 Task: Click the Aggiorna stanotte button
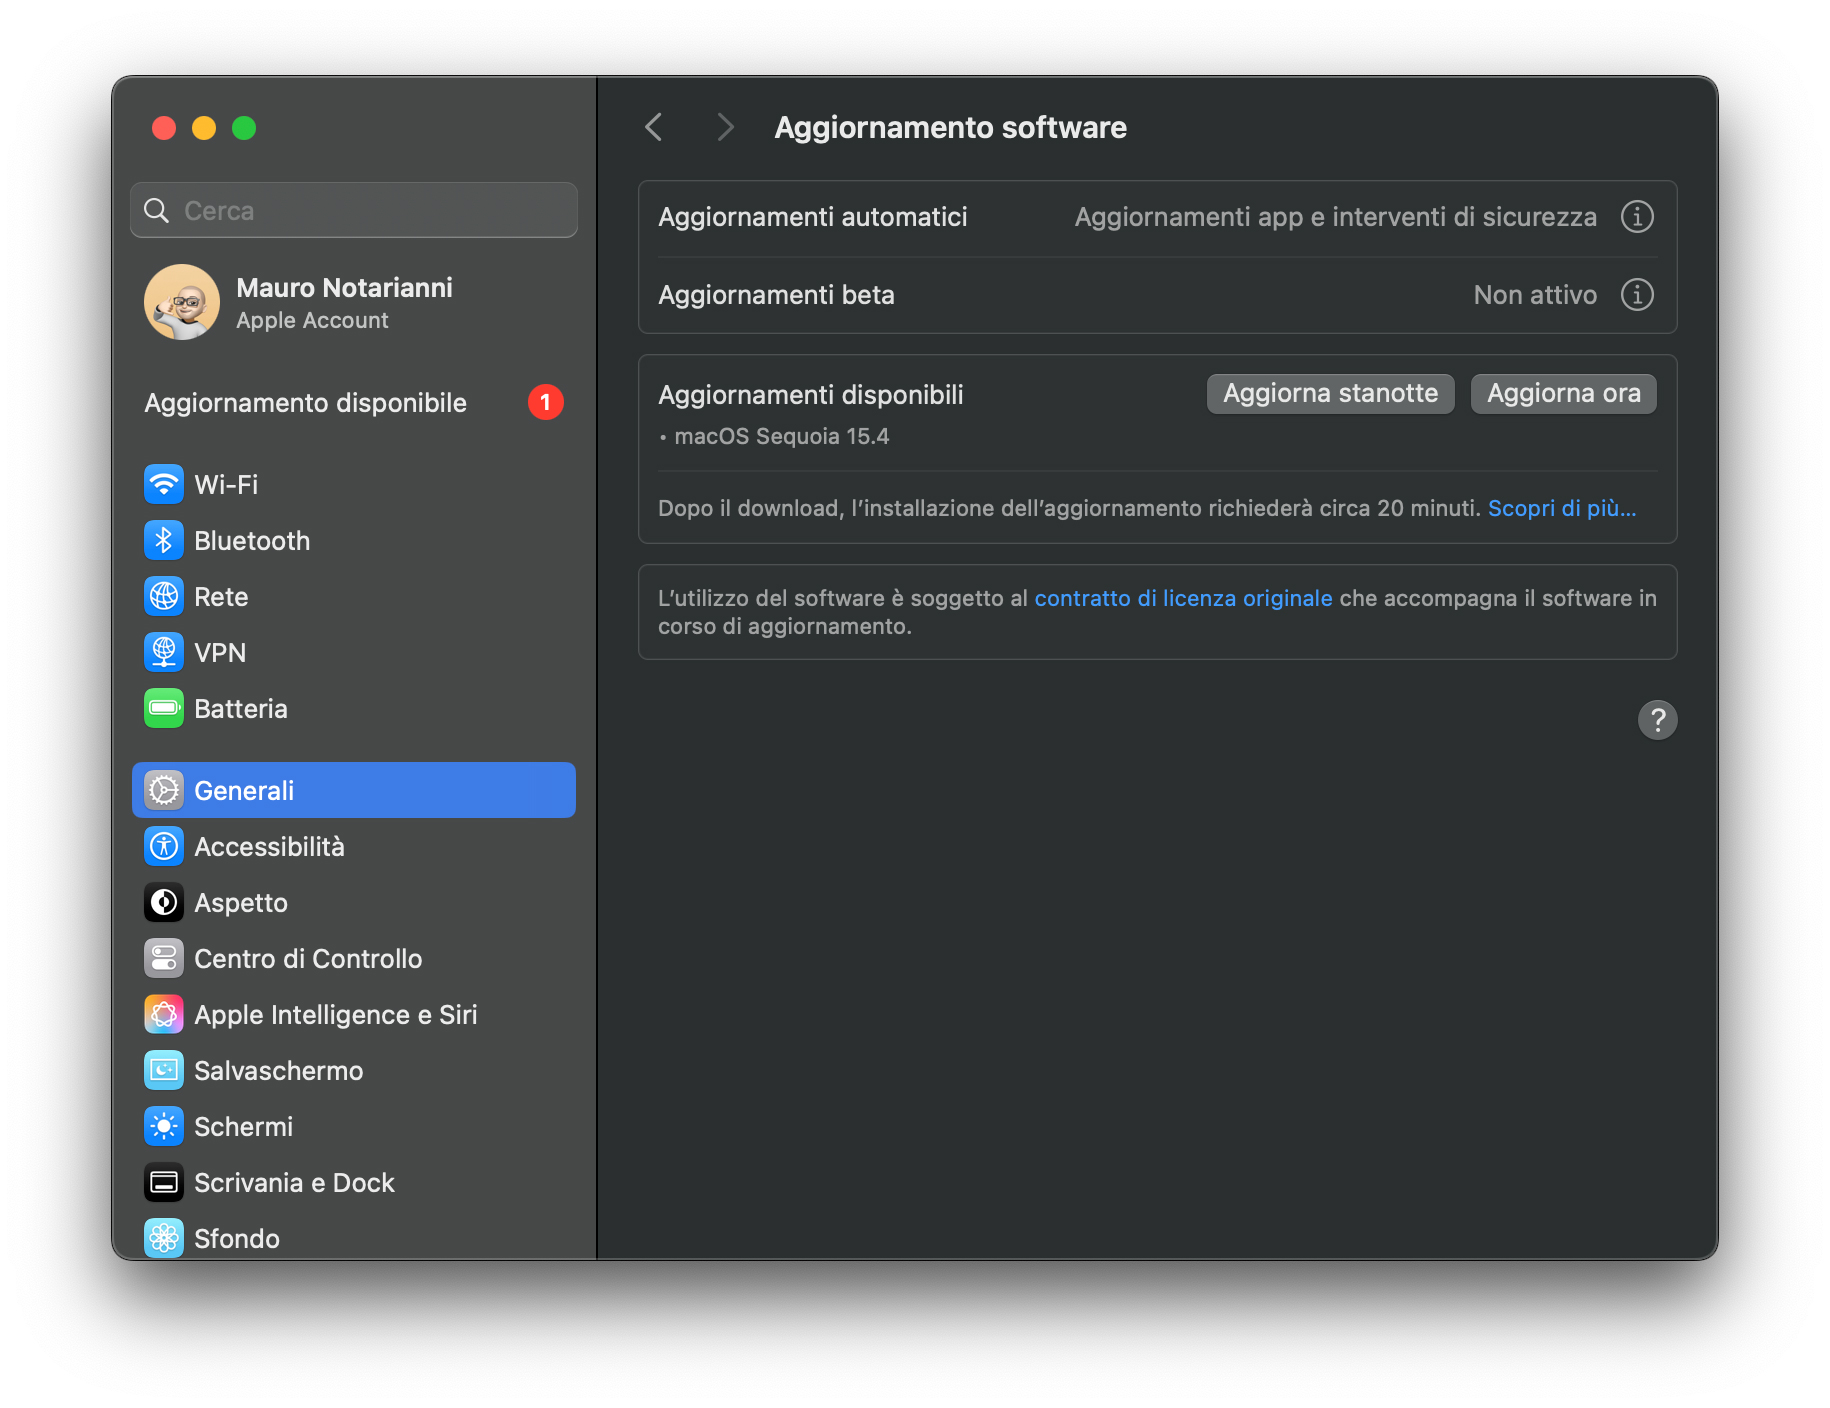[x=1330, y=394]
